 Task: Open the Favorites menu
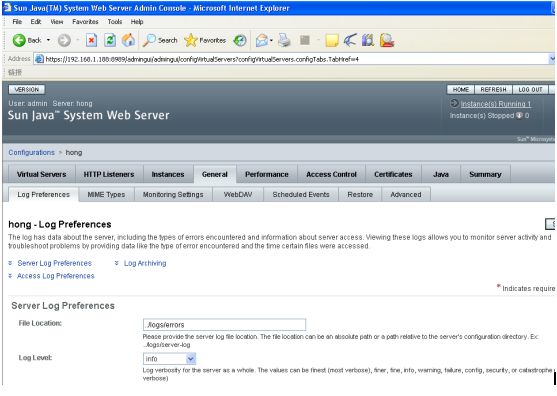85,22
